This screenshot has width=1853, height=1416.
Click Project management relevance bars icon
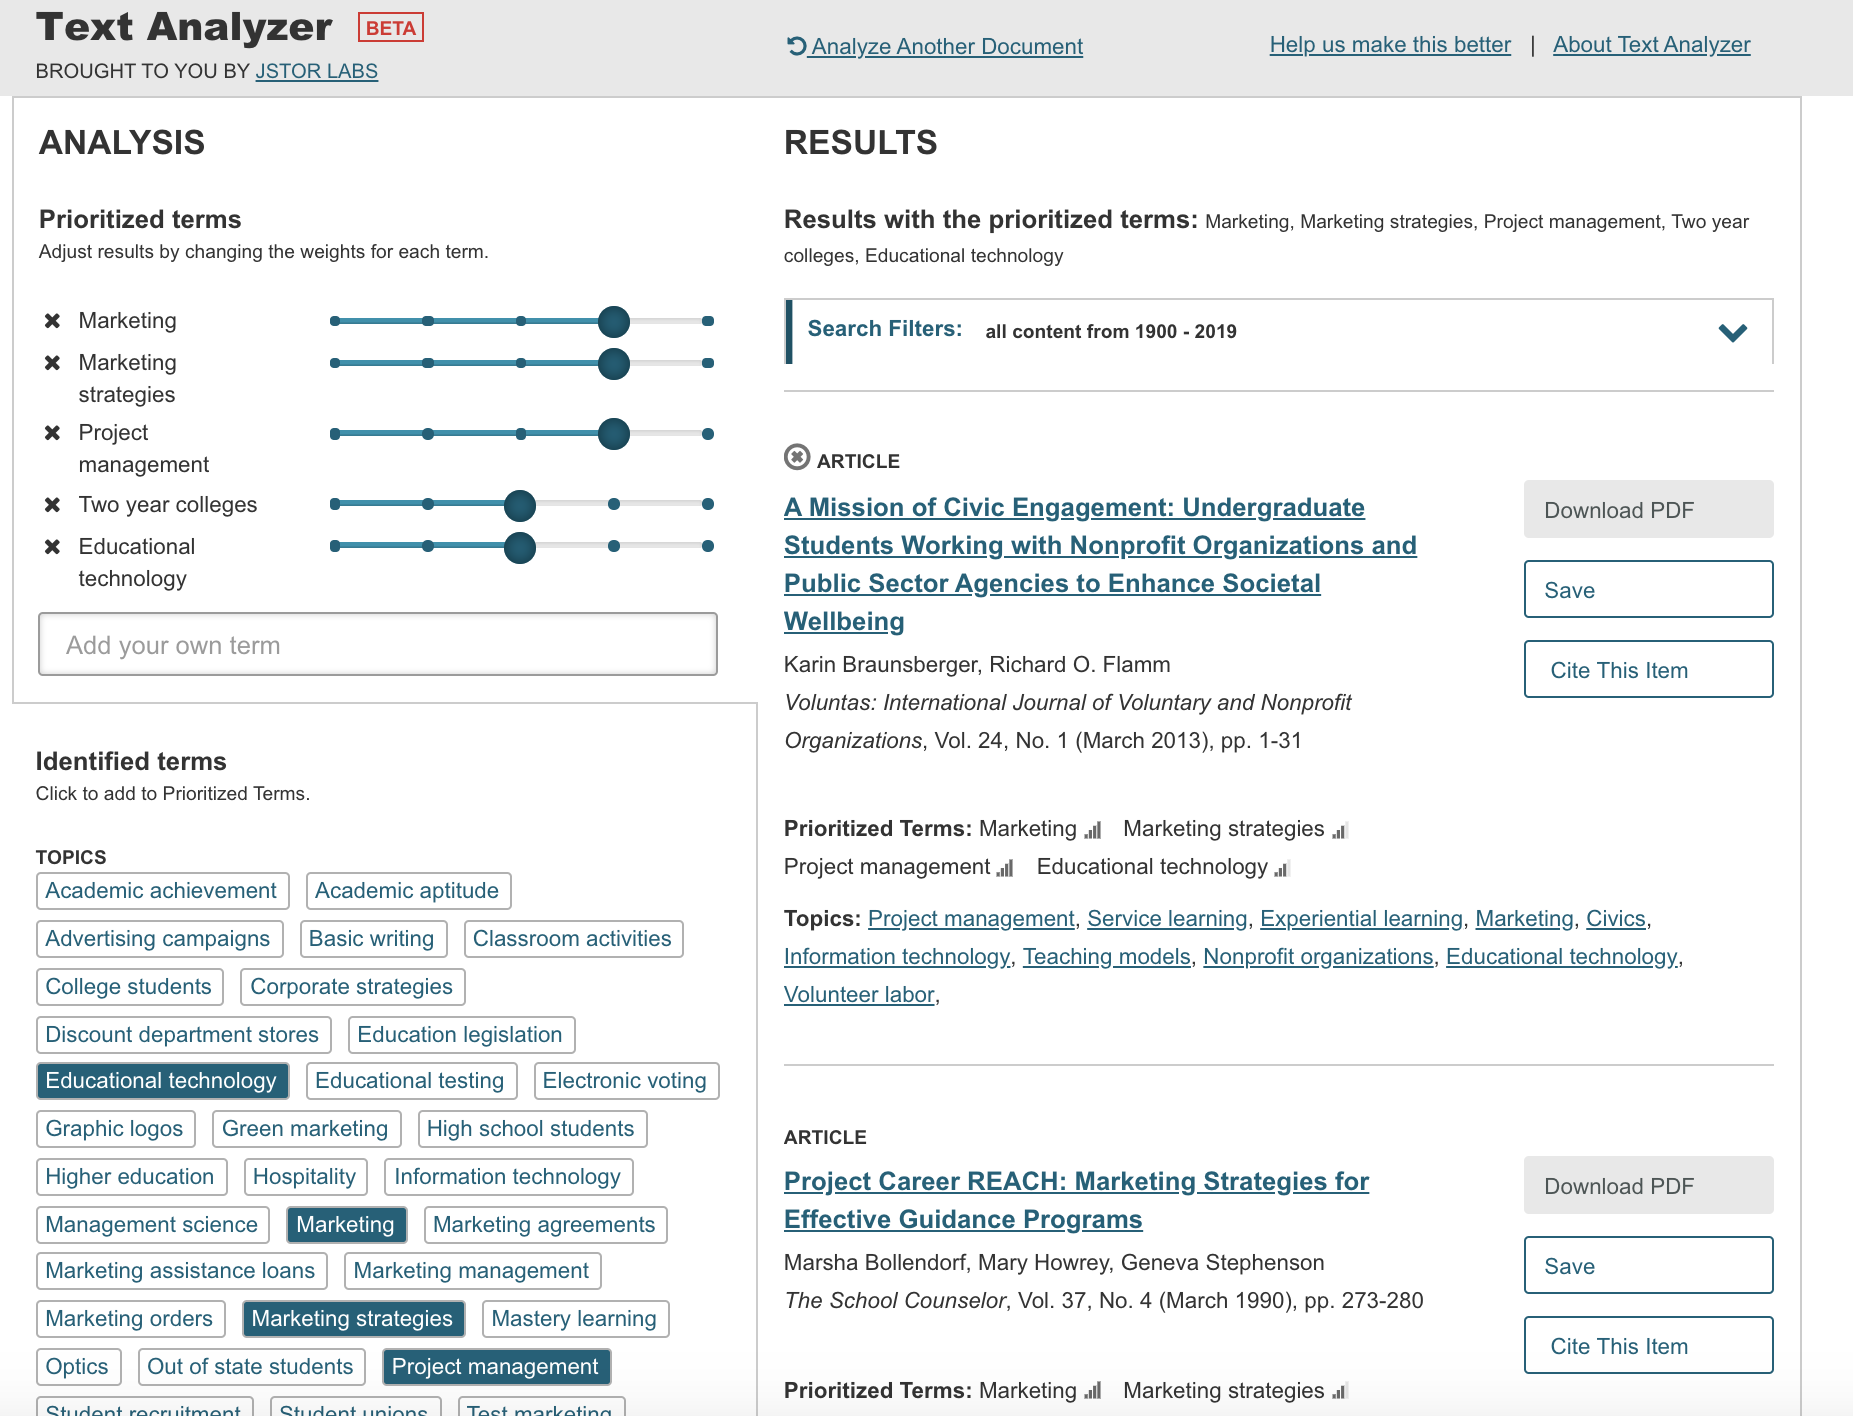1005,868
